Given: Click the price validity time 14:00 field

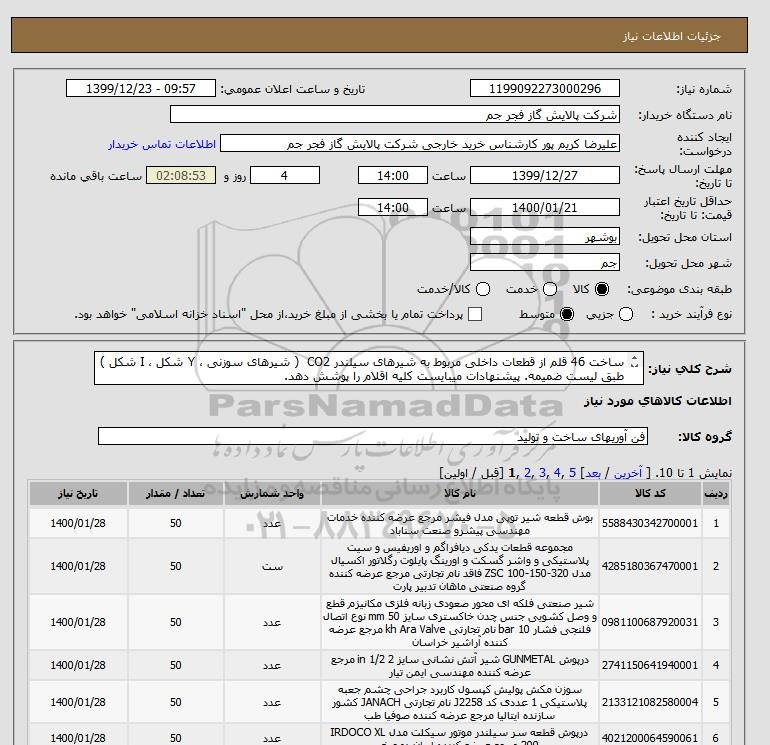Looking at the screenshot, I should pos(393,208).
